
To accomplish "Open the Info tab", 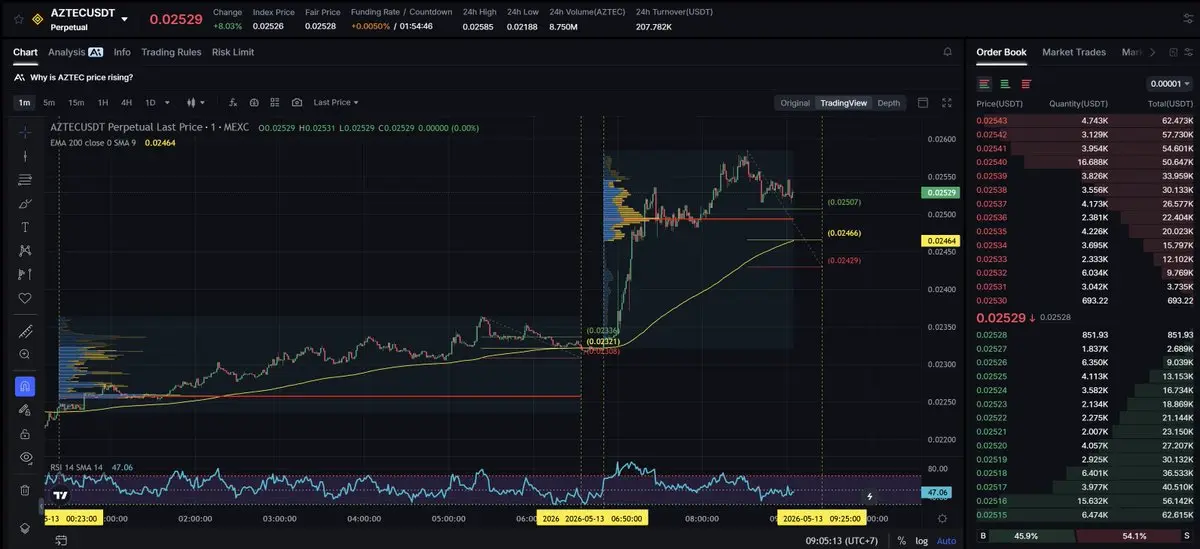I will coord(122,52).
